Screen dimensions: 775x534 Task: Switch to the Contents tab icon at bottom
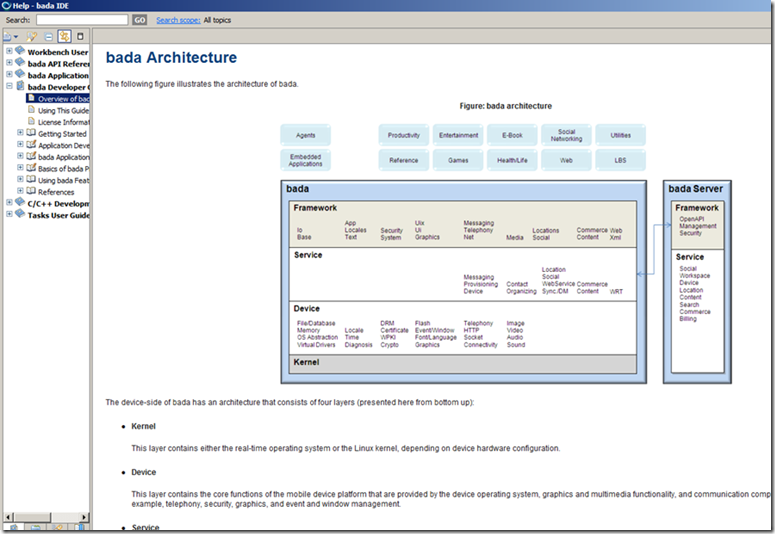(13, 528)
